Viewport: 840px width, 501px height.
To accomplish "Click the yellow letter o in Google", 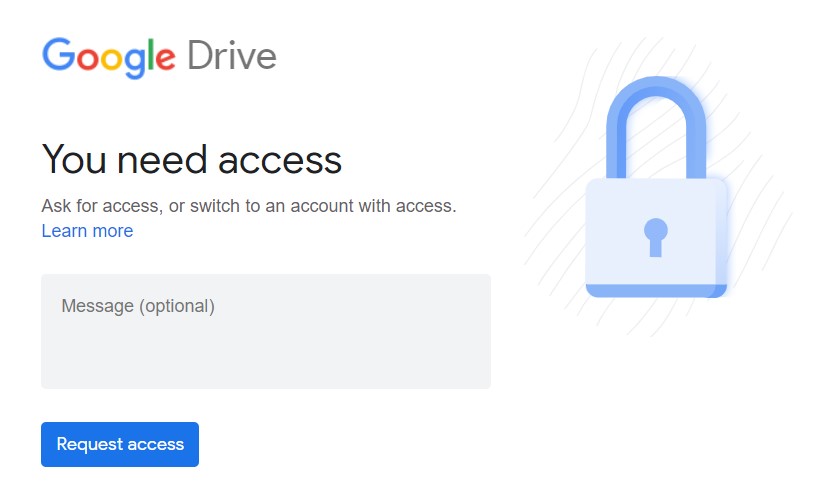I will click(111, 58).
